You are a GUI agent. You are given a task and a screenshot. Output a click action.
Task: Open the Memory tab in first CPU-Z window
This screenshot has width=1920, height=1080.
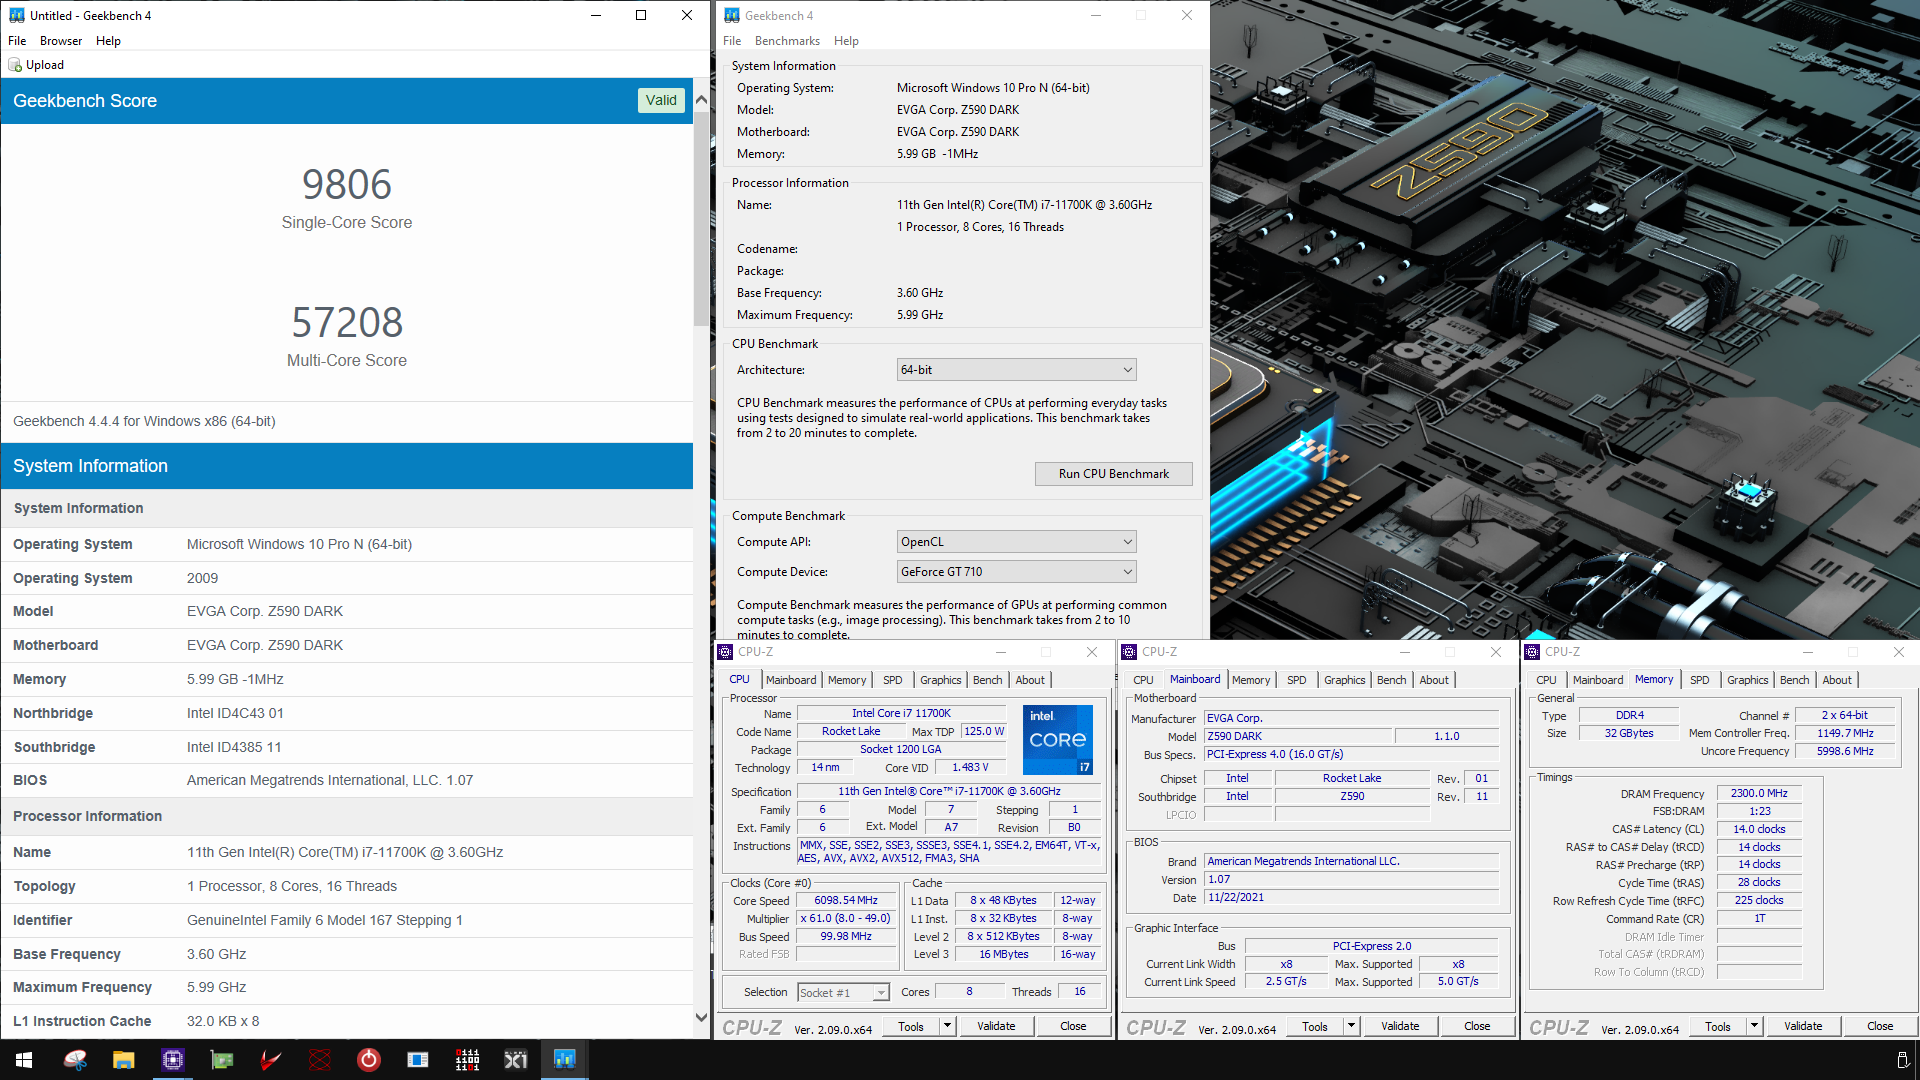847,680
